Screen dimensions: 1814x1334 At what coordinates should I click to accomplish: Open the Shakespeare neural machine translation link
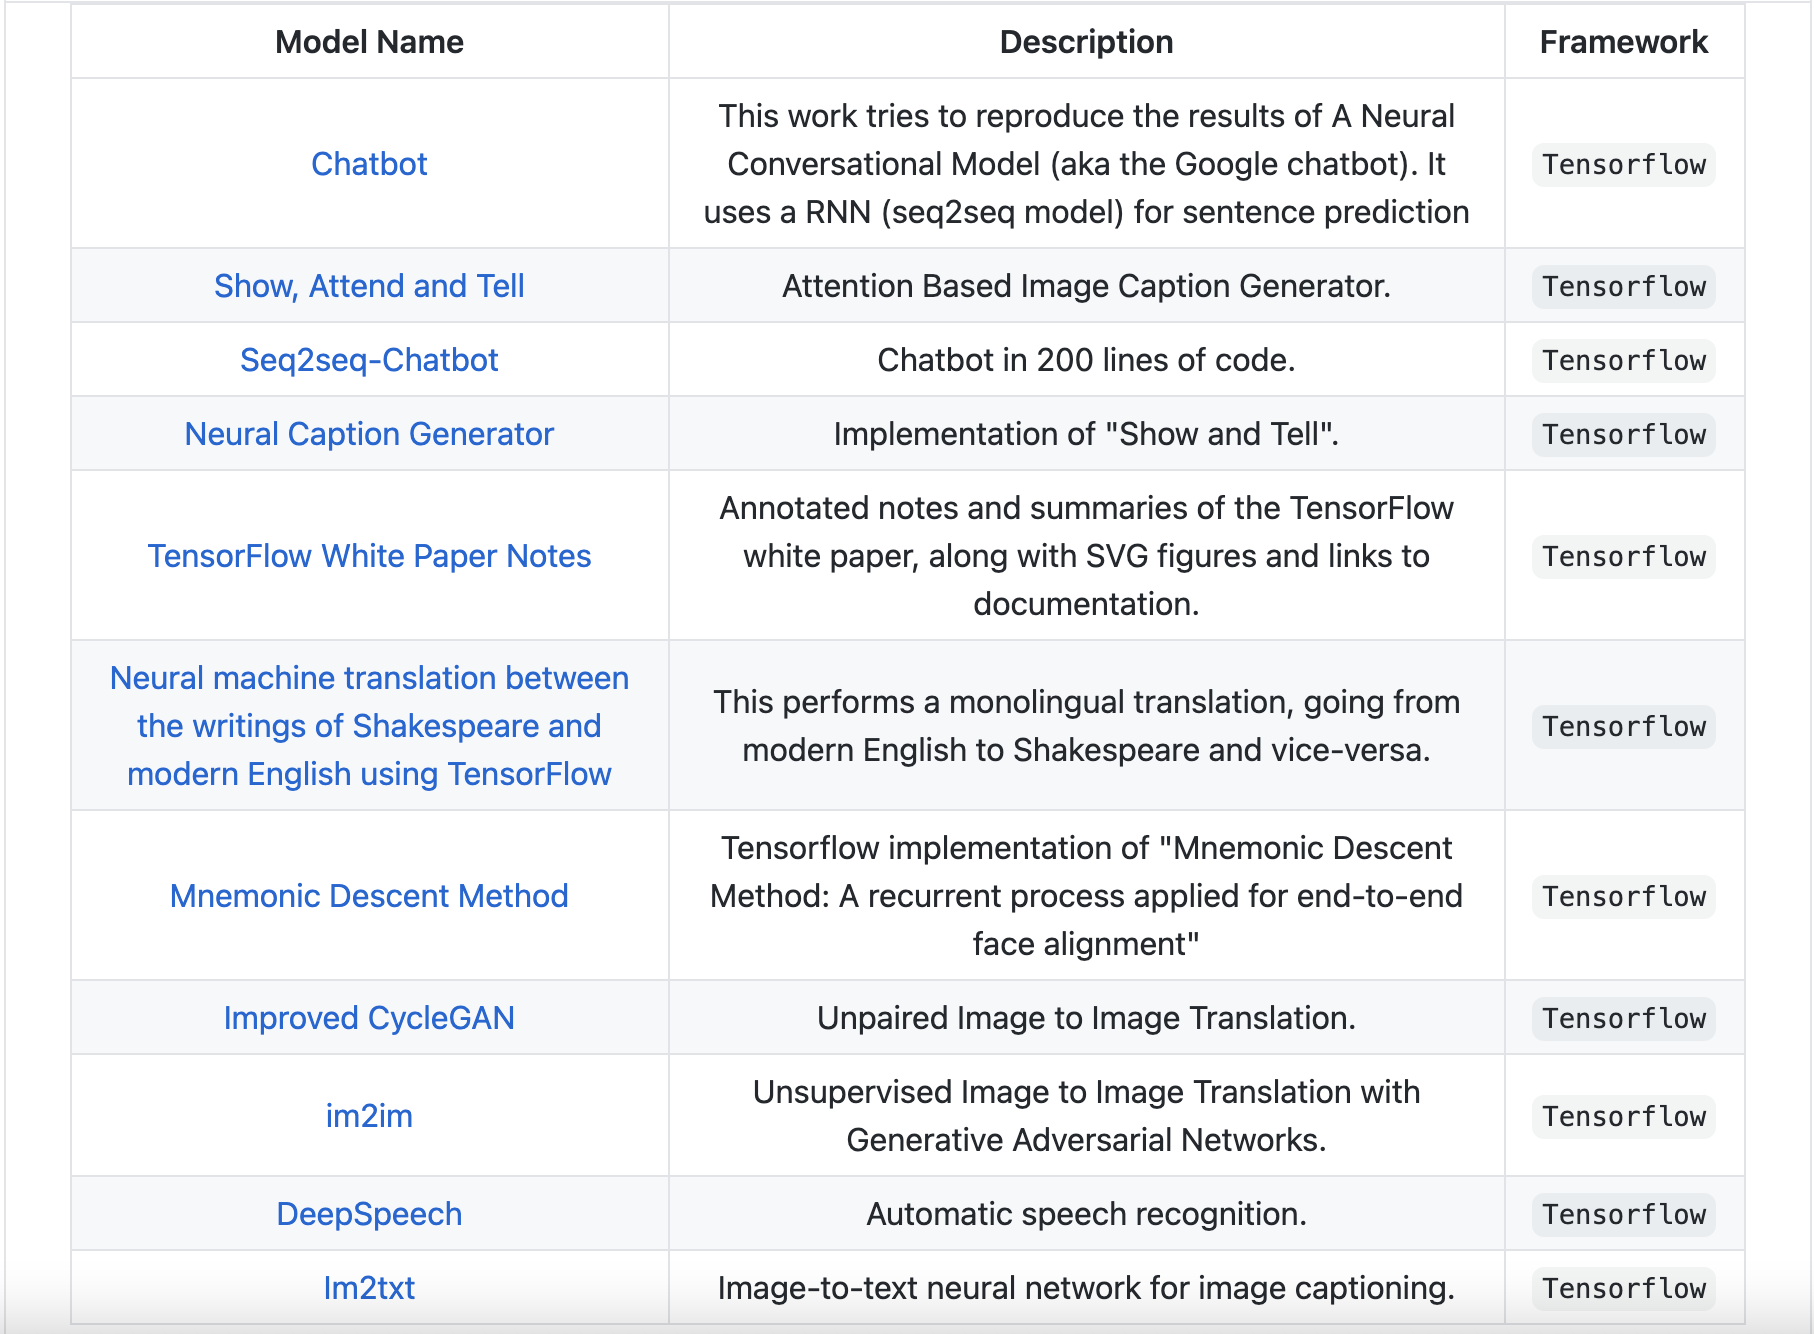pos(369,726)
